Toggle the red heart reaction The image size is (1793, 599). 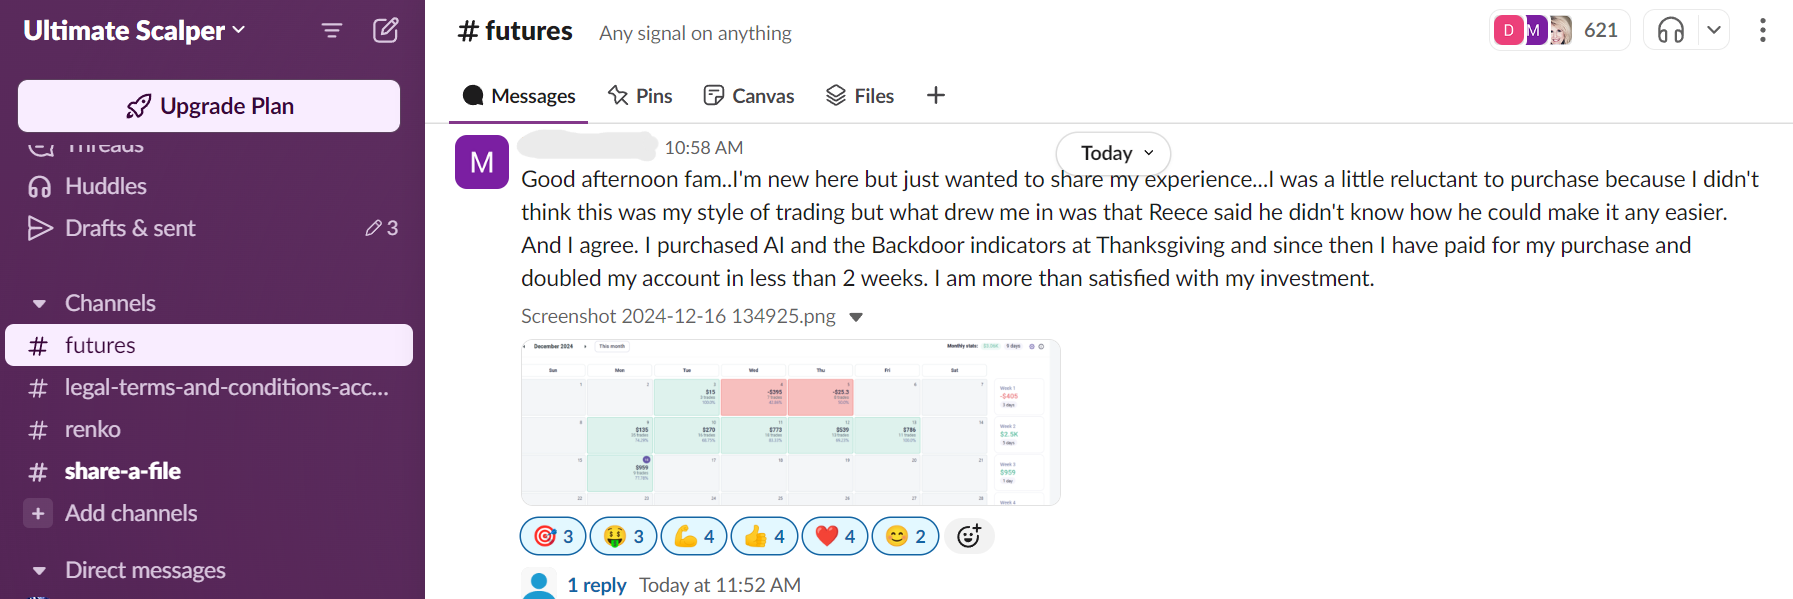pos(835,536)
